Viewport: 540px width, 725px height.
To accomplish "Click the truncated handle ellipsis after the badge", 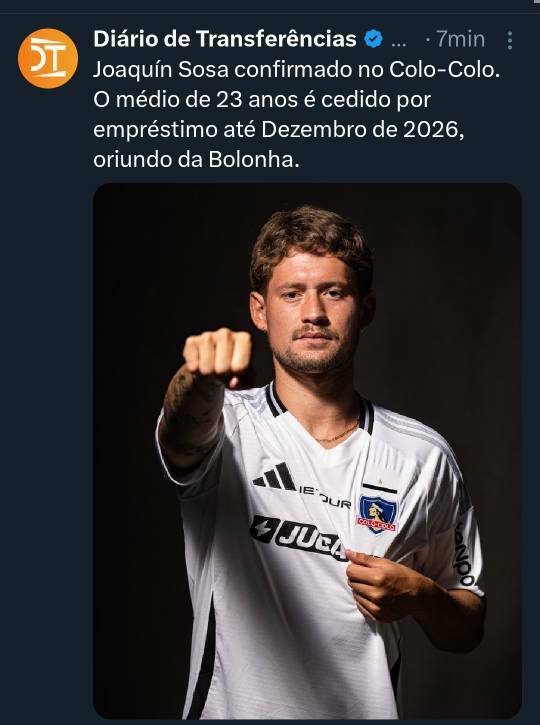I will (399, 42).
